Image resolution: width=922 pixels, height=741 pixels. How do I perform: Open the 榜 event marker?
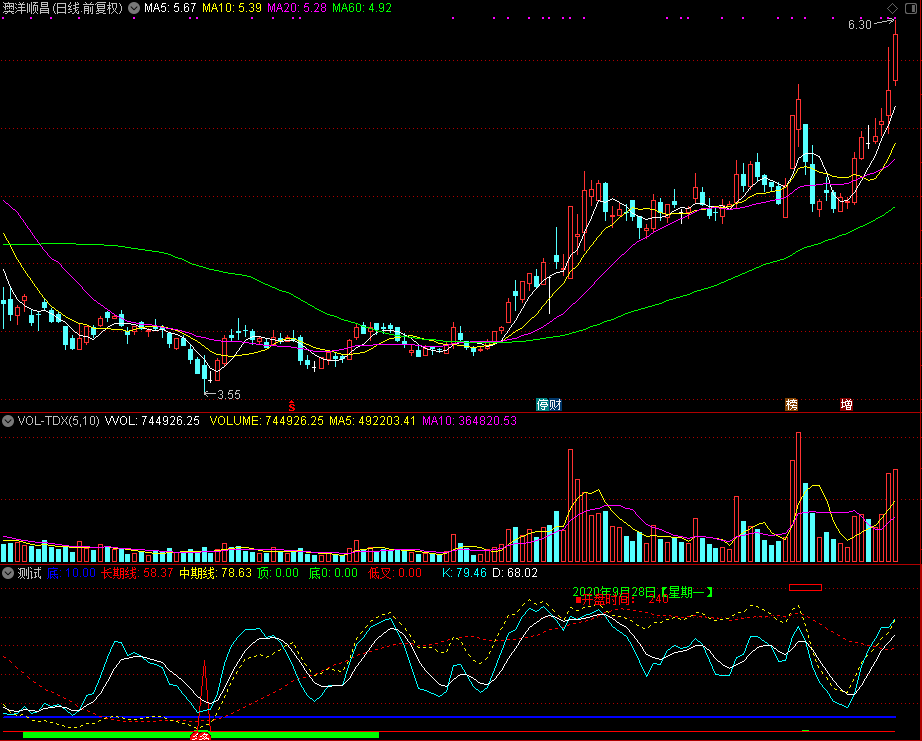792,405
